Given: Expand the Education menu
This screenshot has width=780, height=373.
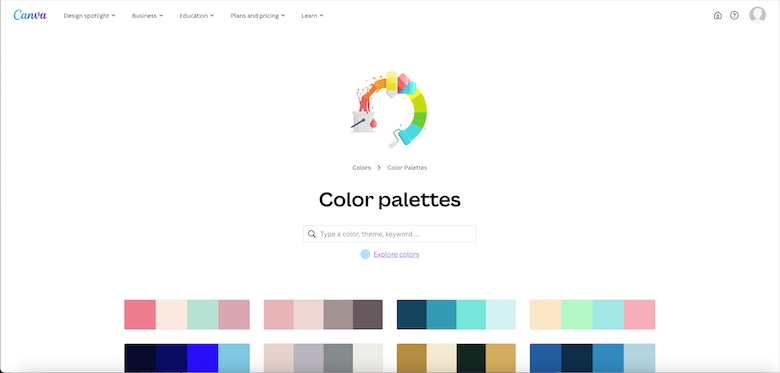Looking at the screenshot, I should click(x=197, y=15).
